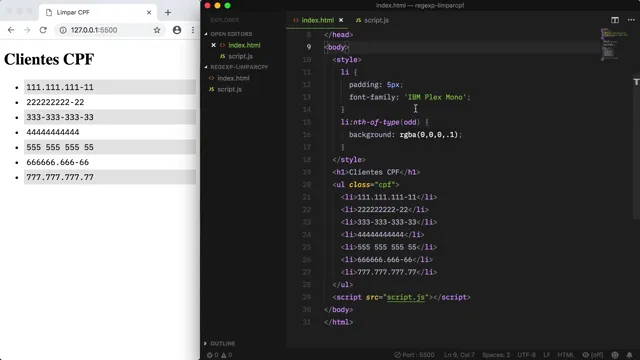This screenshot has height=360, width=640.
Task: Toggle the Live Server Port 5500
Action: pyautogui.click(x=414, y=355)
